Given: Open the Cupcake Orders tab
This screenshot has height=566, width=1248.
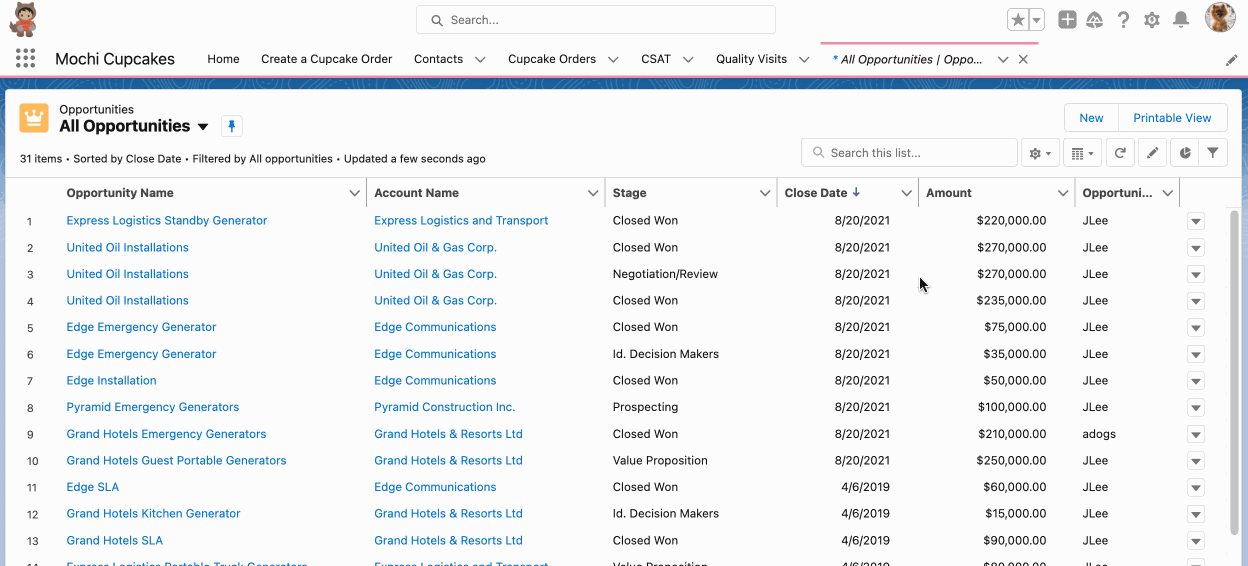Looking at the screenshot, I should tap(552, 59).
